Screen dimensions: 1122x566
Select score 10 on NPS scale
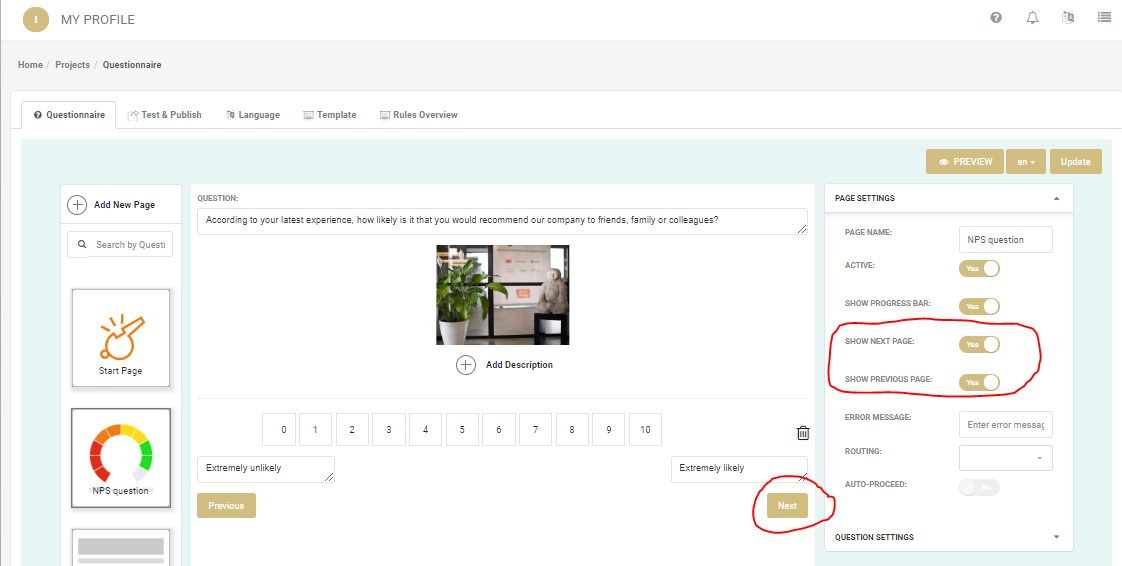[645, 429]
